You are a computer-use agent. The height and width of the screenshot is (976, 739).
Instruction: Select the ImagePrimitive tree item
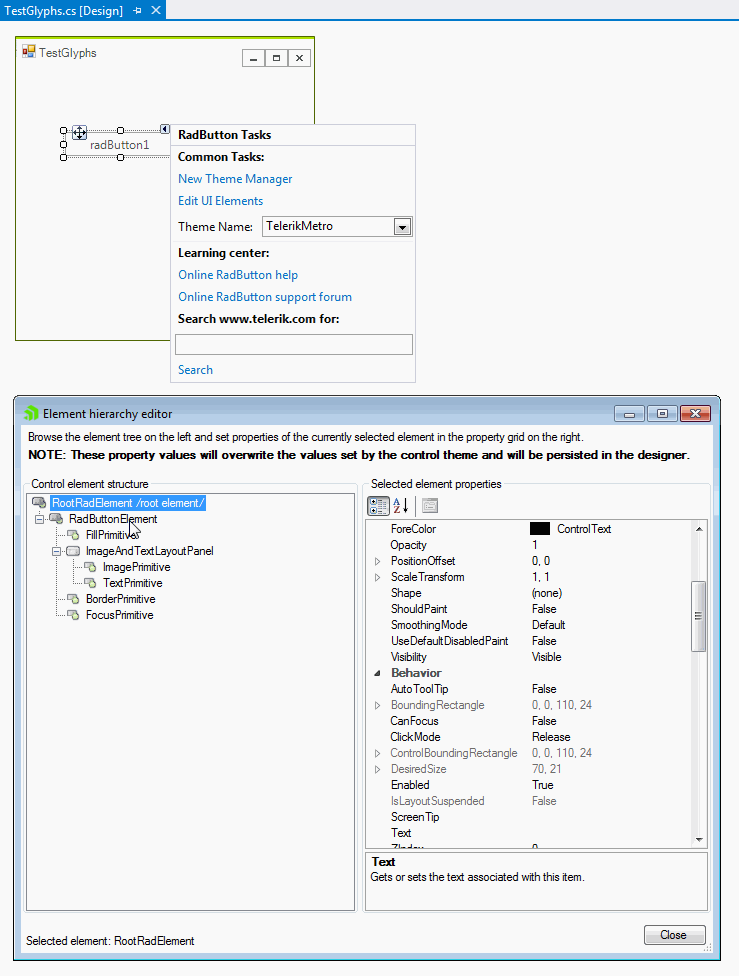tap(136, 567)
